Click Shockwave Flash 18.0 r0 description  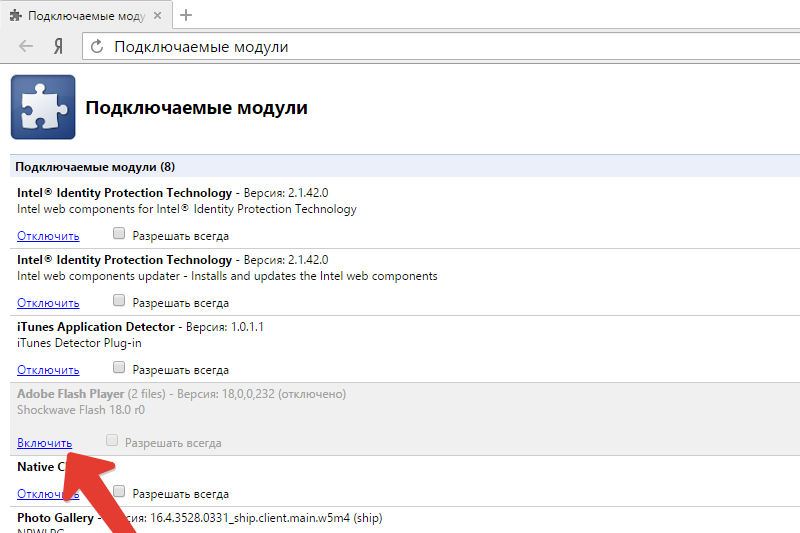point(81,410)
